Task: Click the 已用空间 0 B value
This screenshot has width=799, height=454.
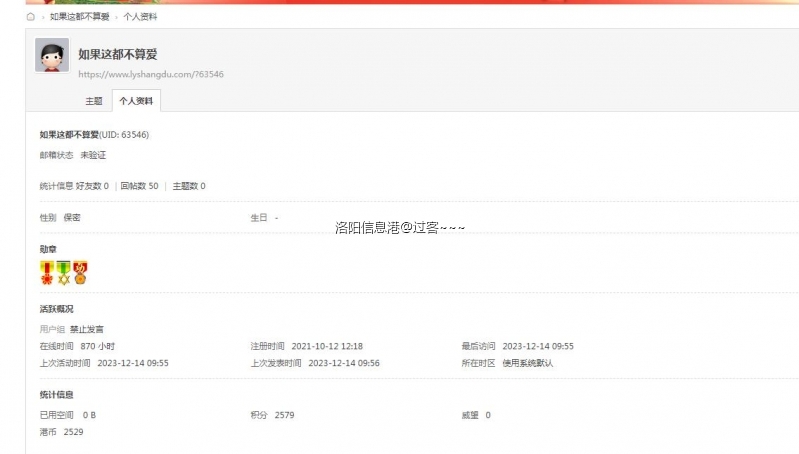Action: click(89, 415)
